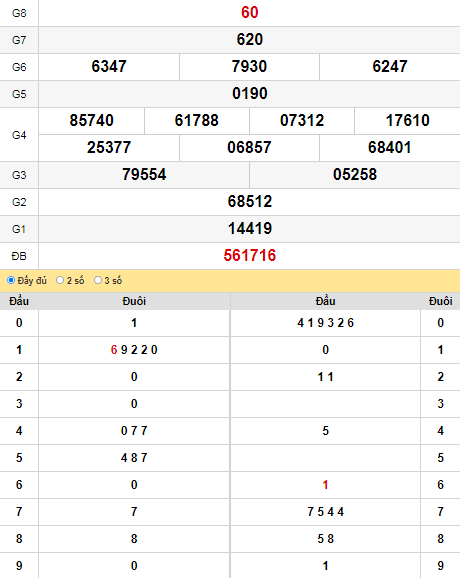
Task: Click G3 number 79554
Action: [x=144, y=175]
